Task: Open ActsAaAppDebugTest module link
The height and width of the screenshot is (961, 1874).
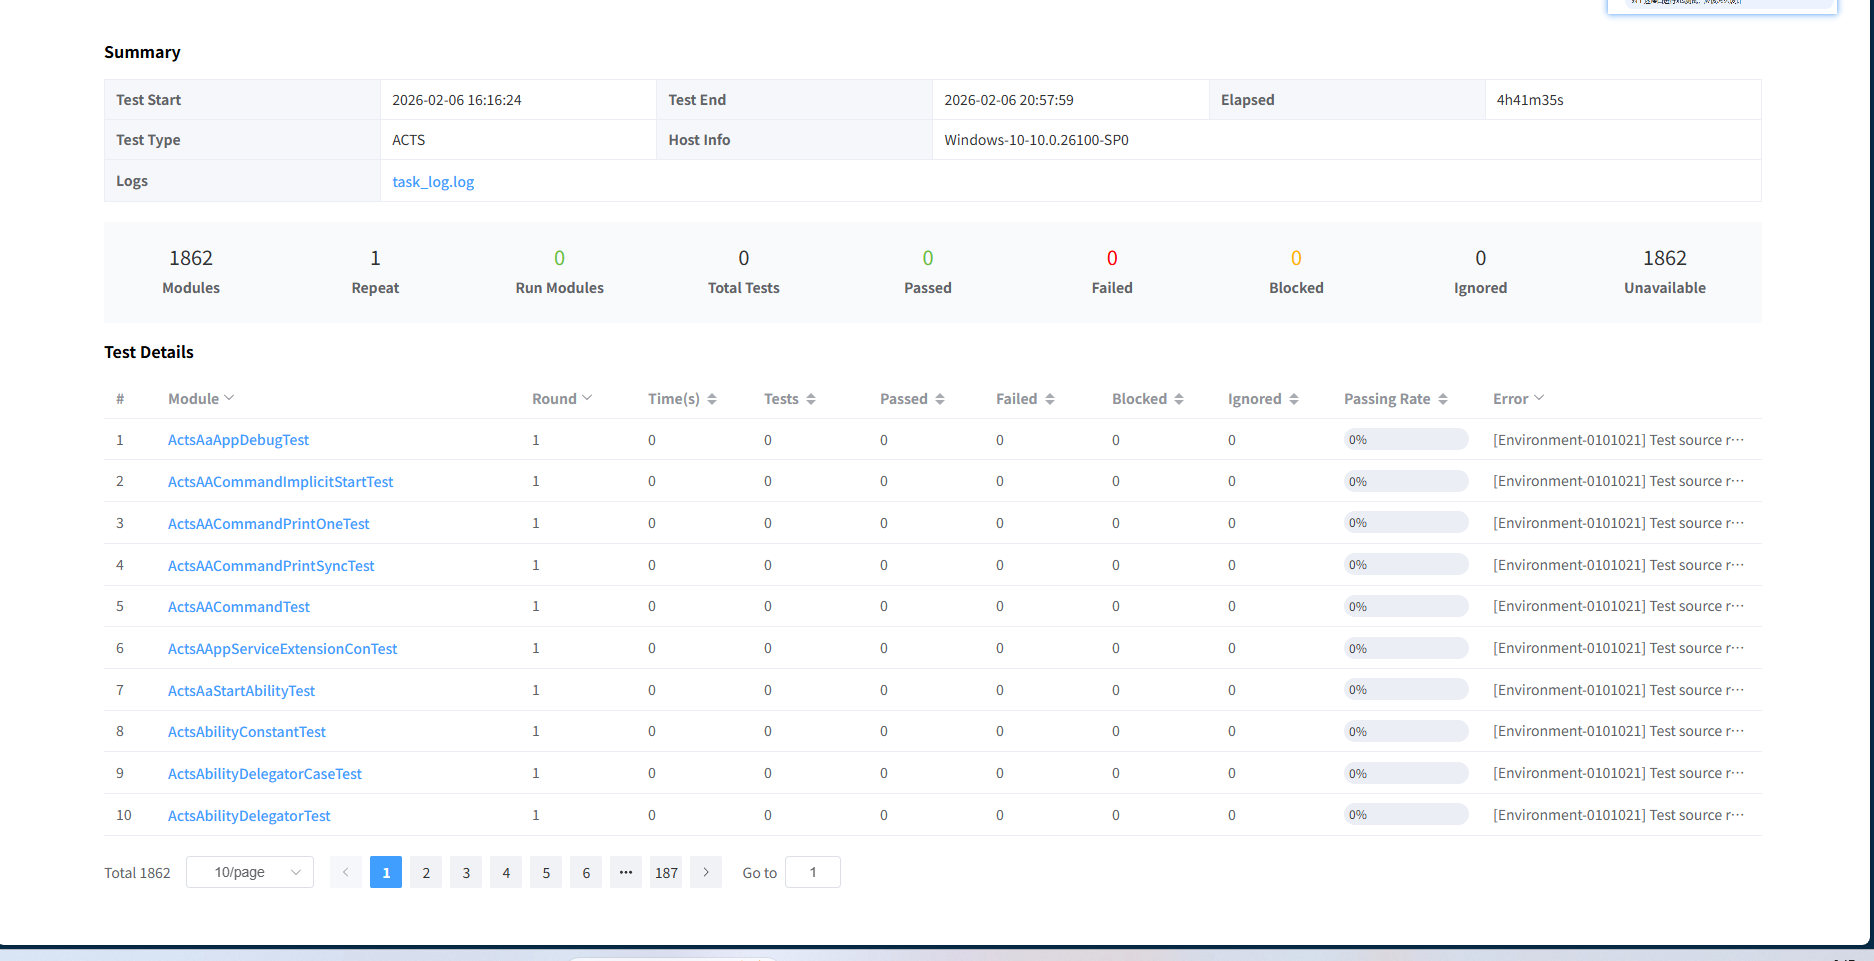Action: [238, 440]
